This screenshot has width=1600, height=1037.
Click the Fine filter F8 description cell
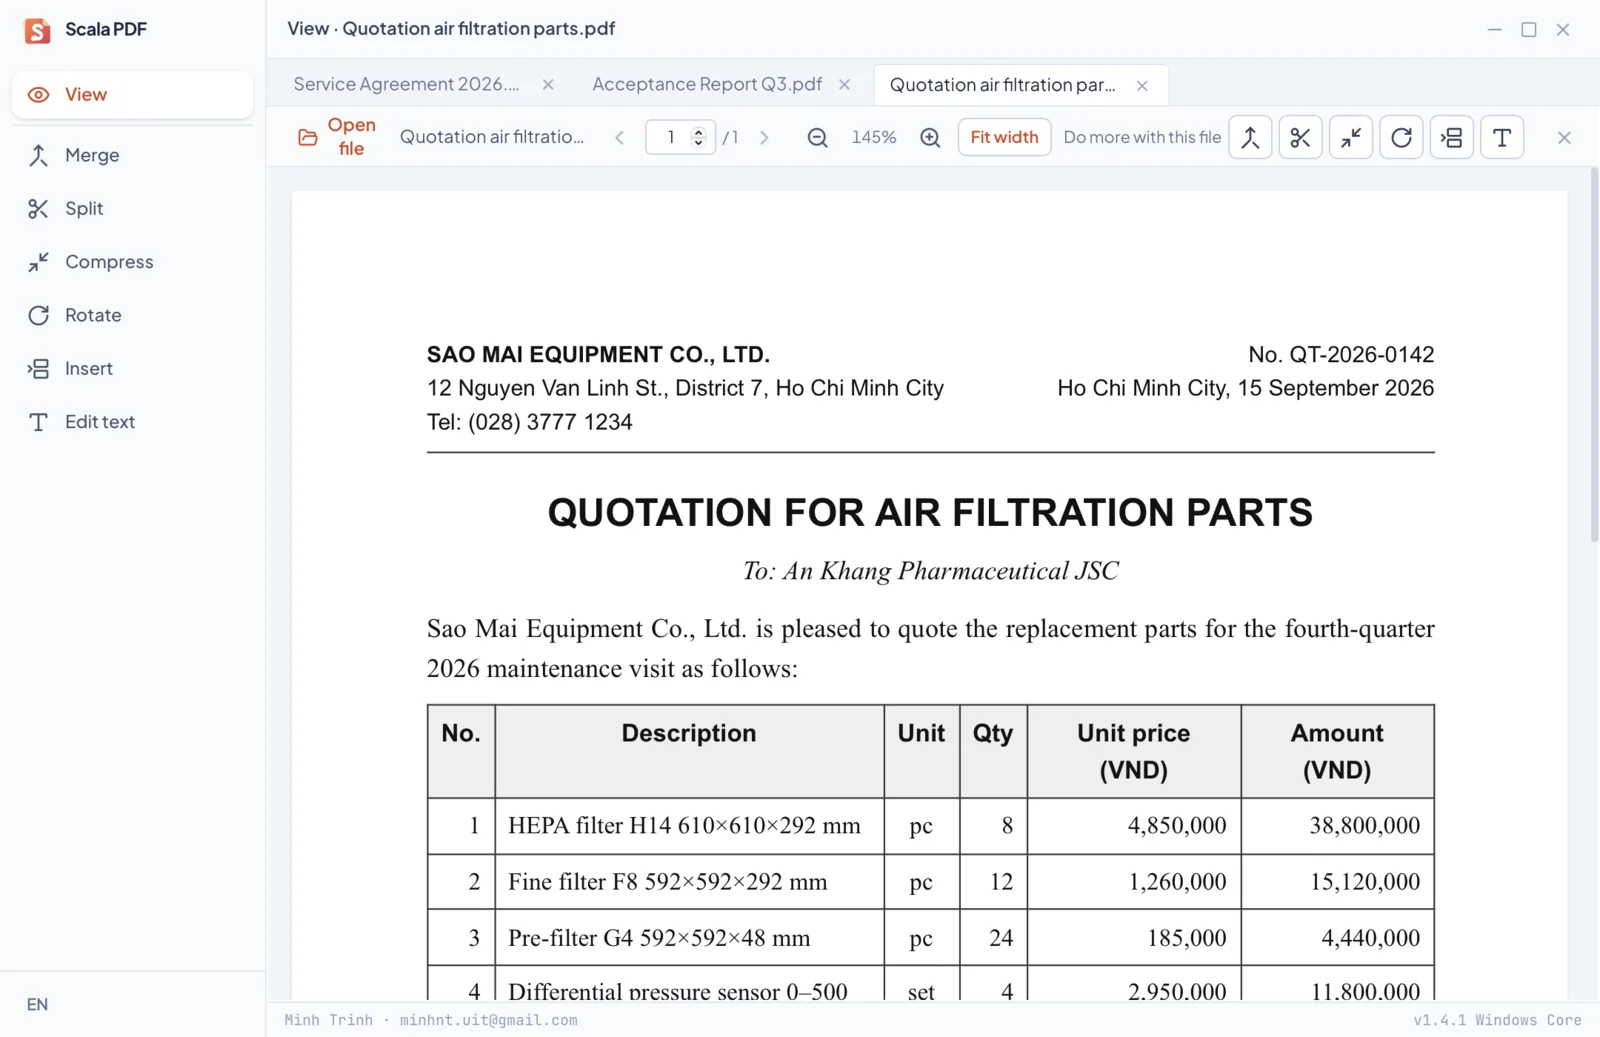689,882
